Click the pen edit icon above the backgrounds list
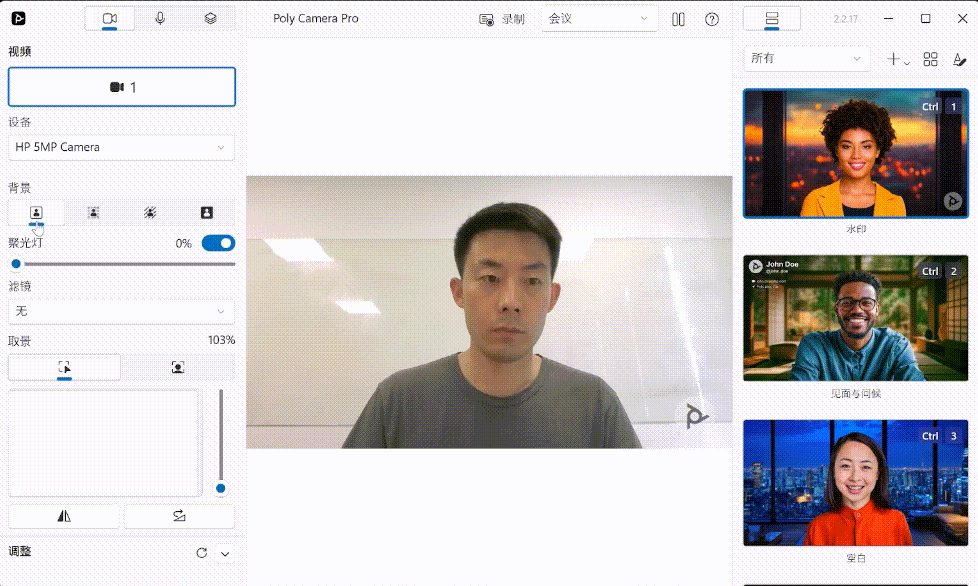The width and height of the screenshot is (978, 586). click(x=960, y=58)
